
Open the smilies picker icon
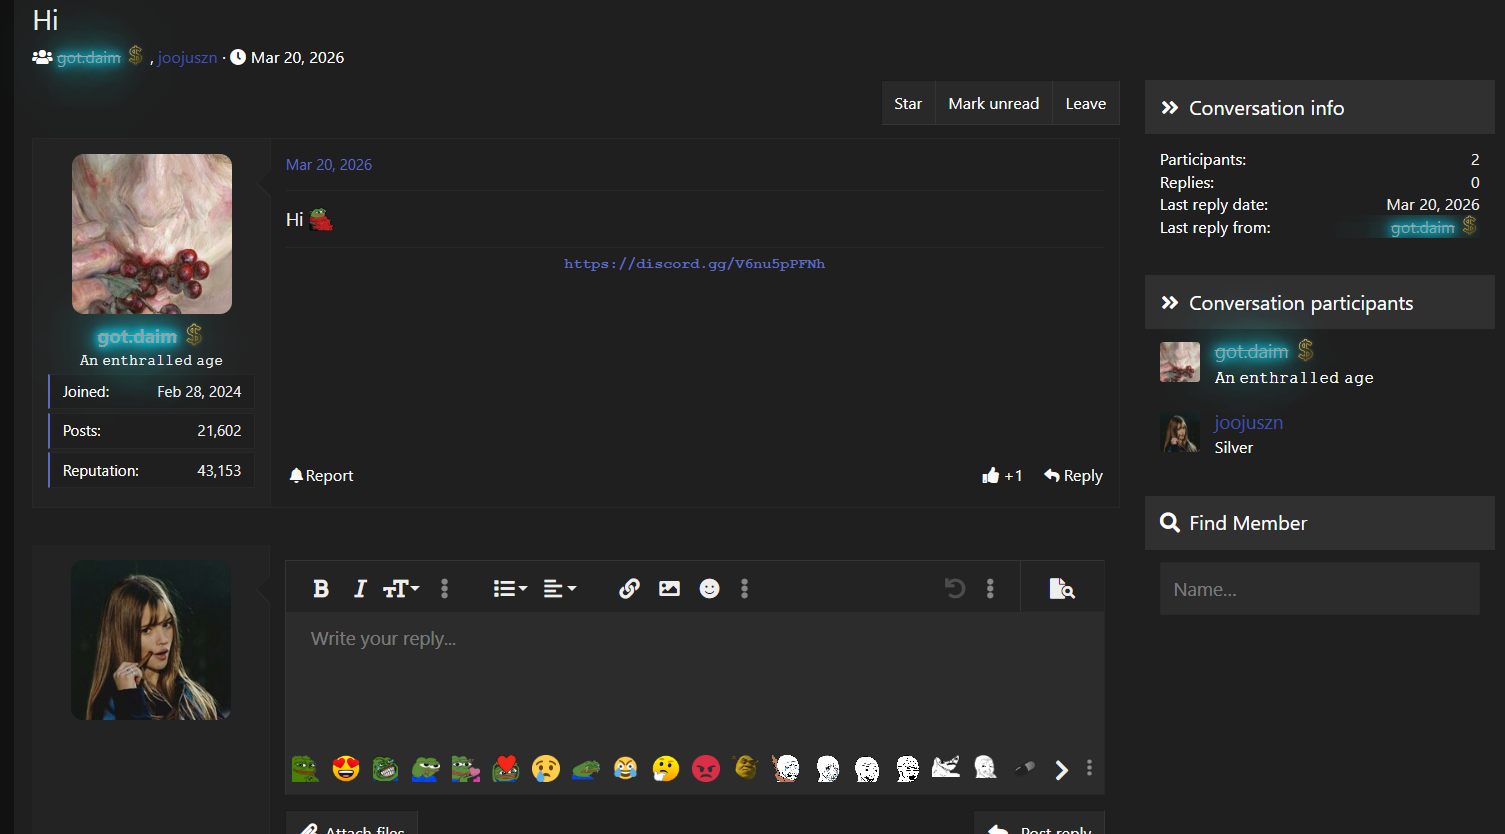pos(709,589)
